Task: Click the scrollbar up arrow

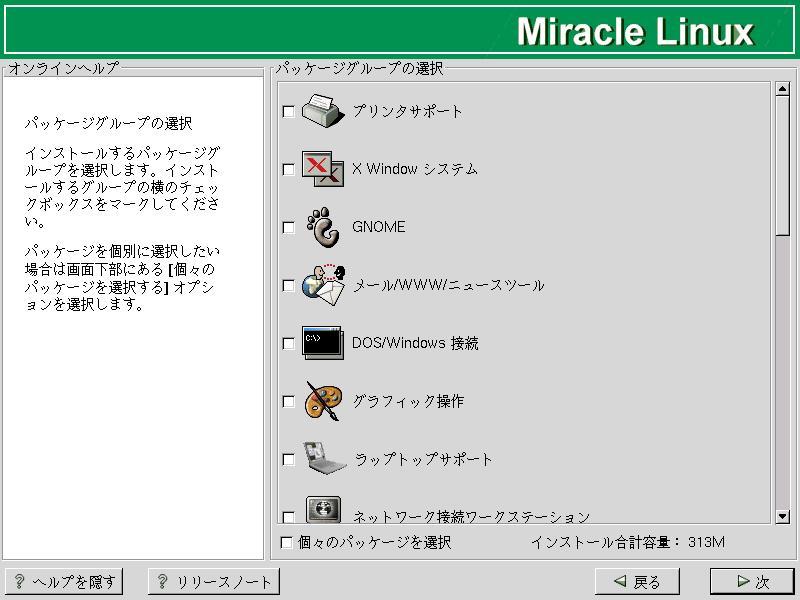Action: (x=782, y=89)
